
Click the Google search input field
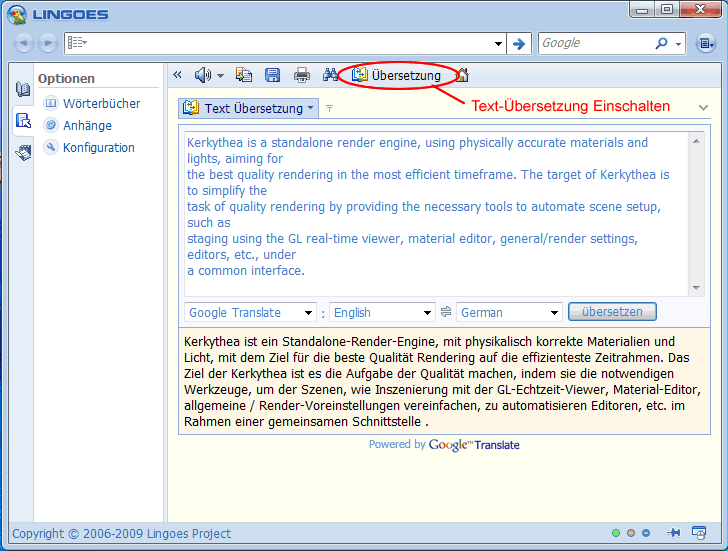596,43
